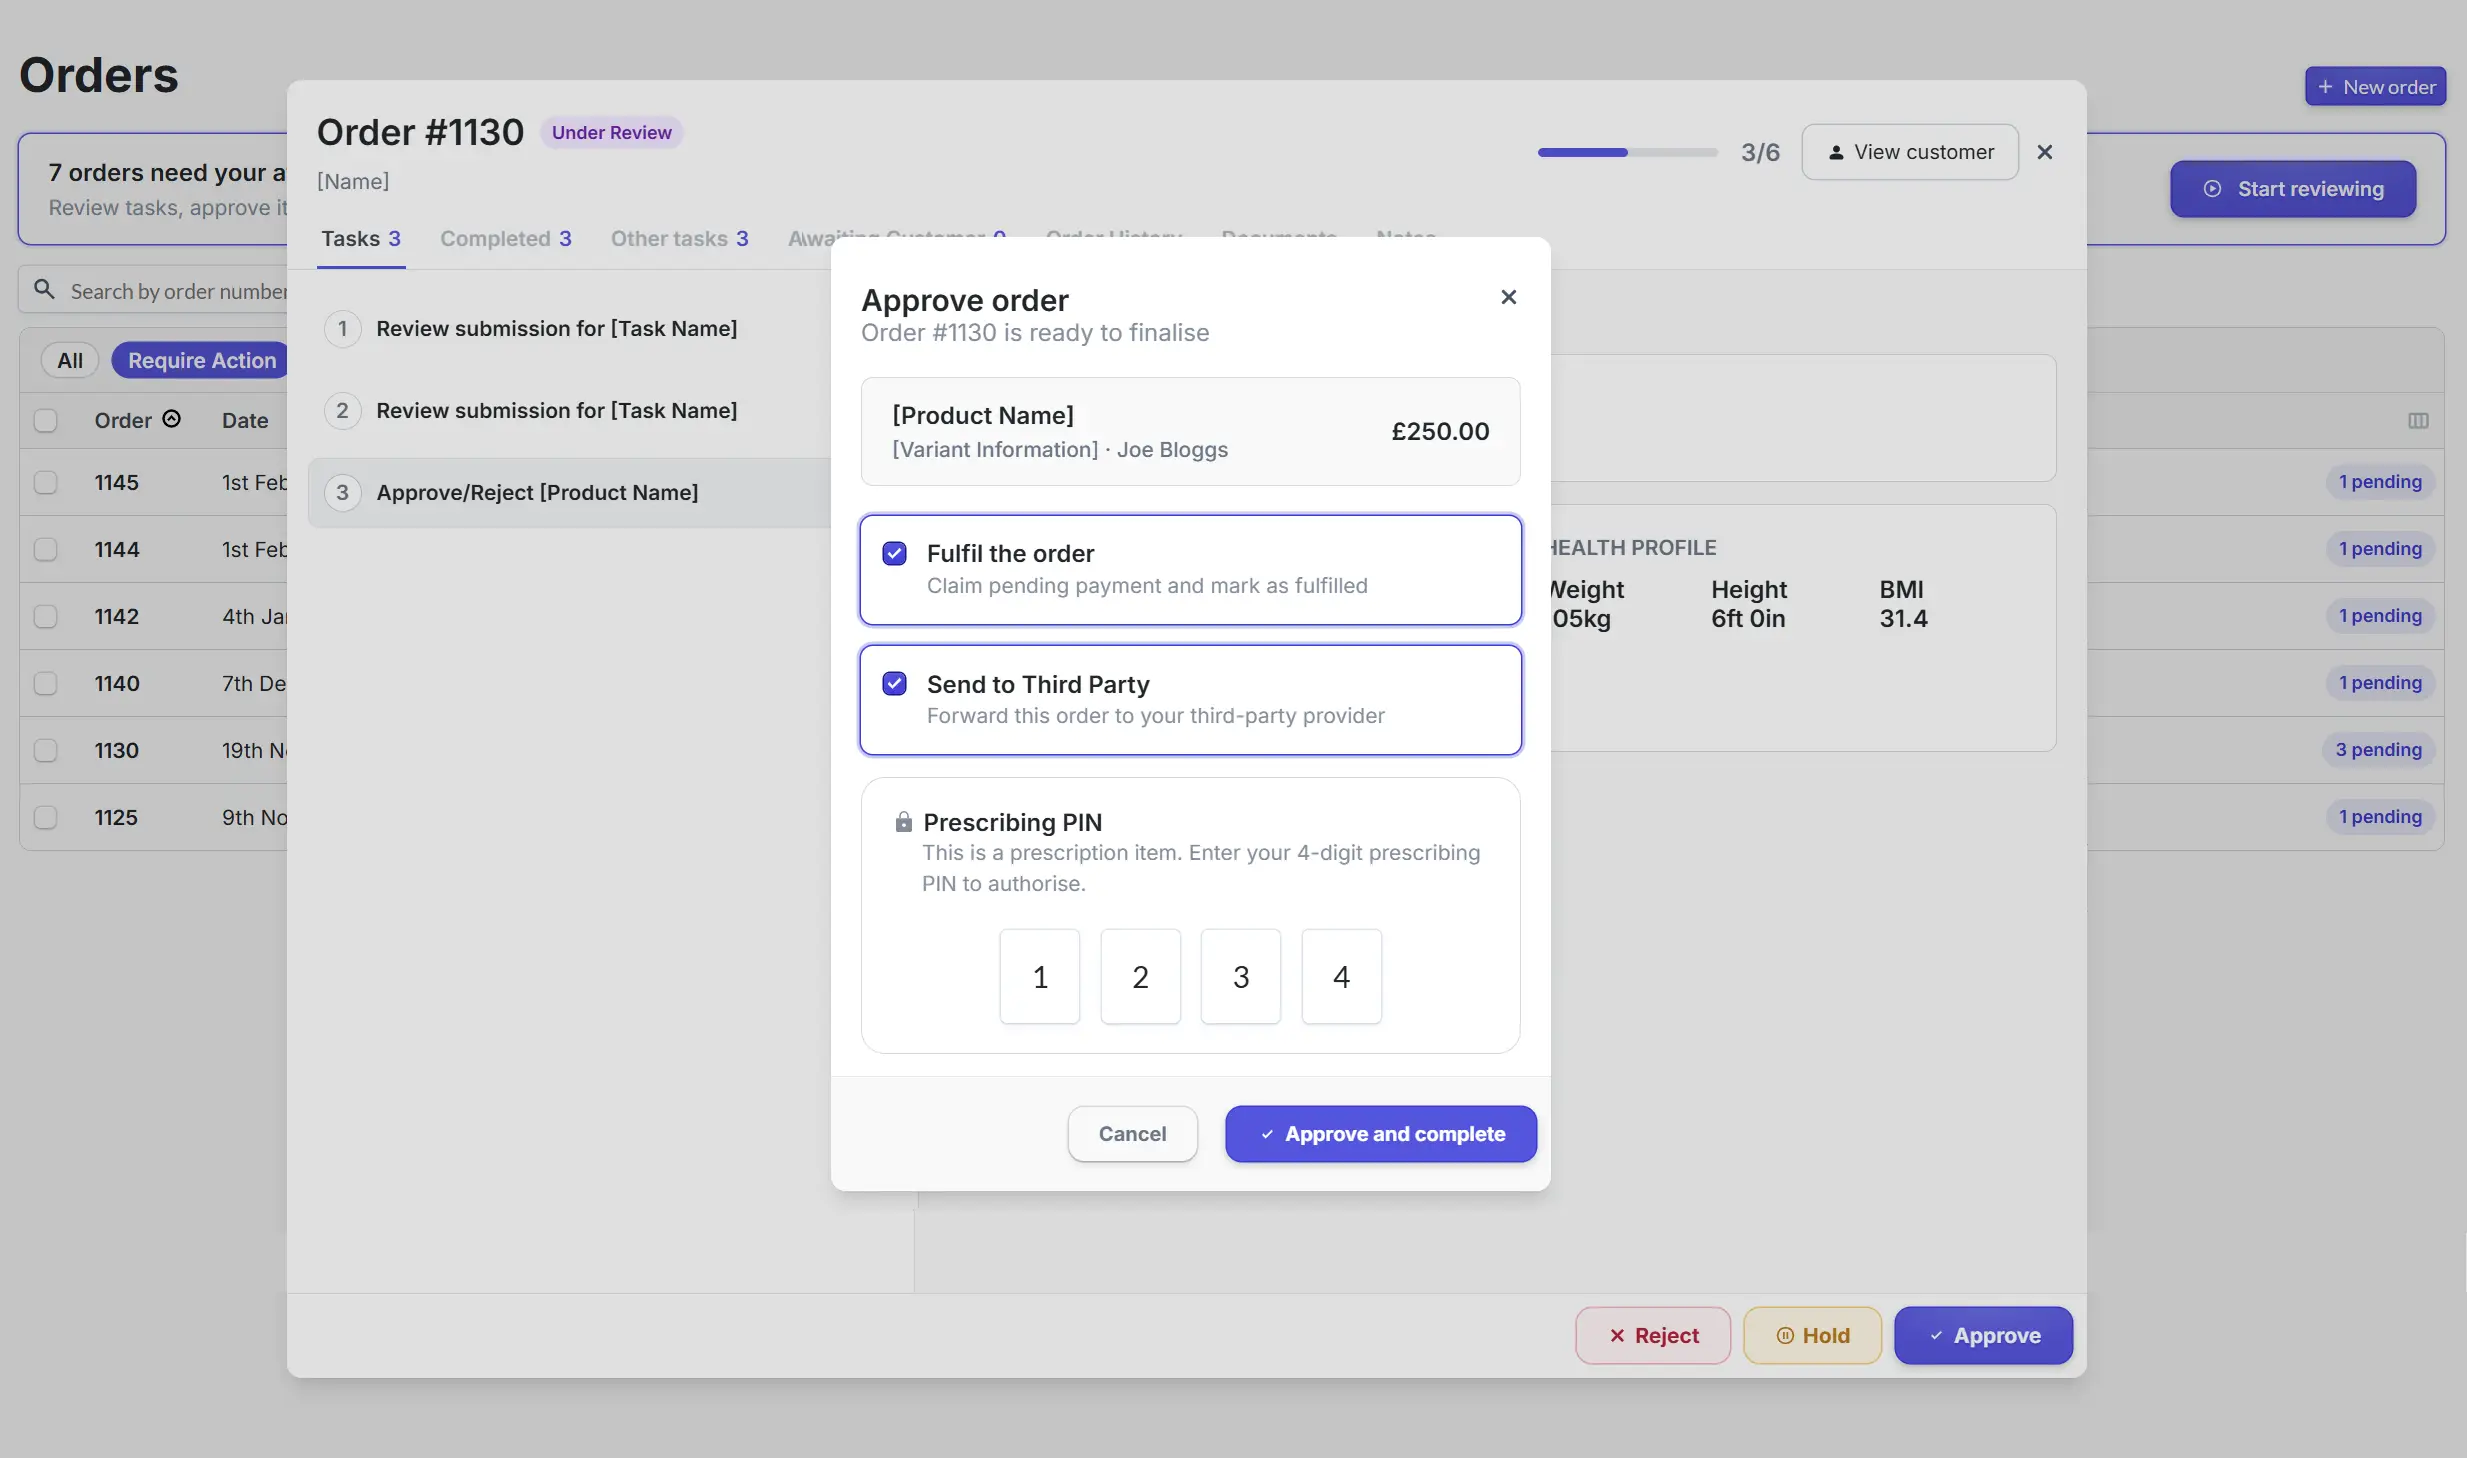Click Approve and complete
The width and height of the screenshot is (2467, 1458).
click(1379, 1134)
